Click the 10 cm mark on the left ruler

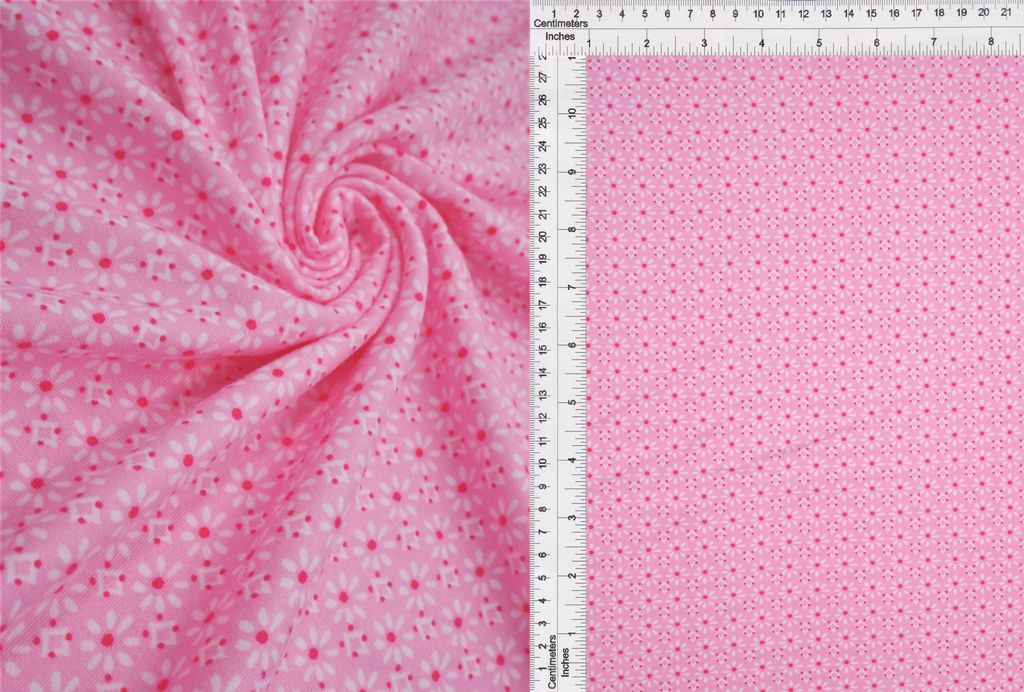point(542,464)
